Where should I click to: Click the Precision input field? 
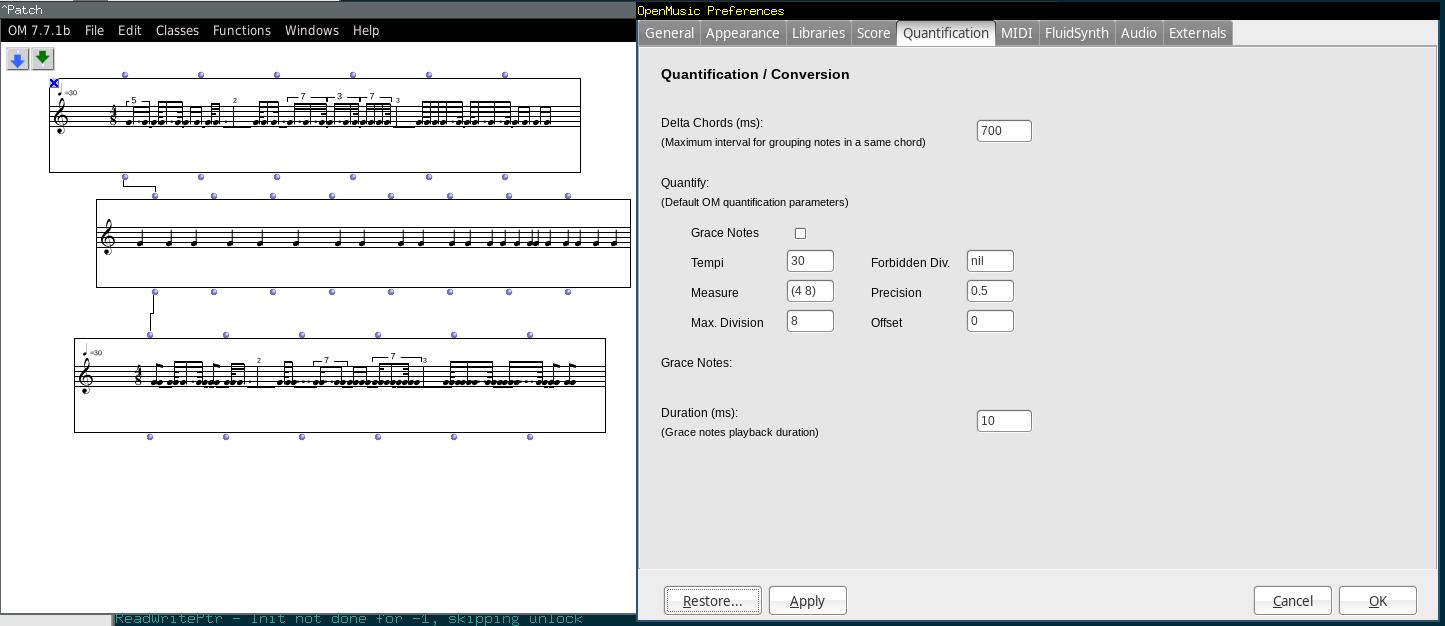pos(990,291)
